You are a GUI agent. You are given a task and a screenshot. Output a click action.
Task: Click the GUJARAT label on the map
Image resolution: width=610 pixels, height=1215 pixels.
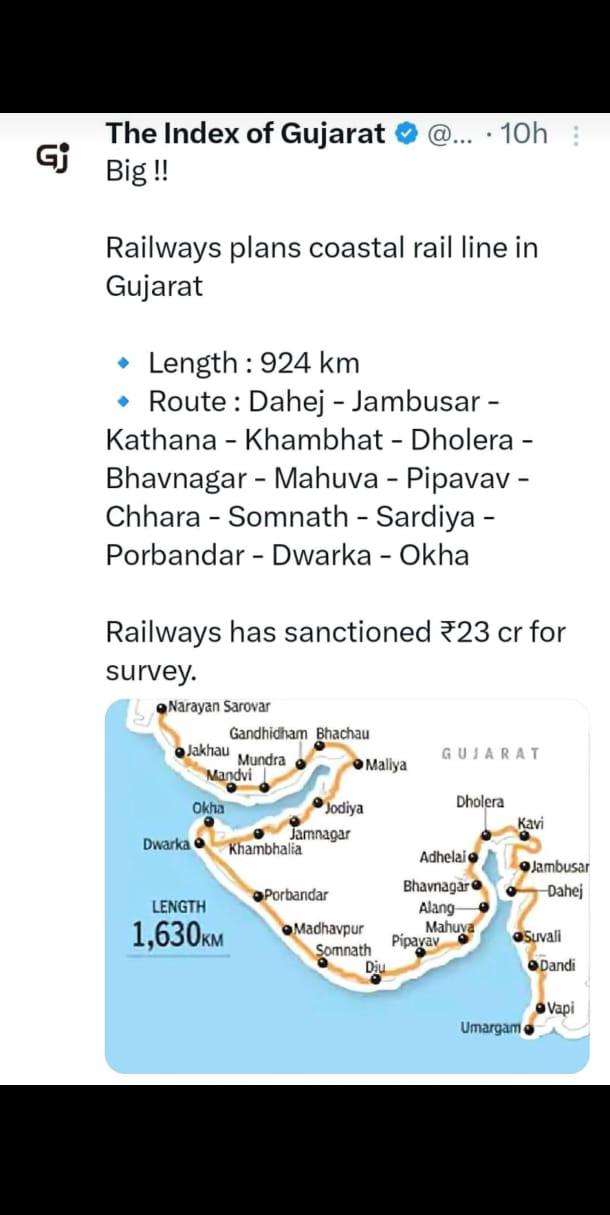pos(490,753)
